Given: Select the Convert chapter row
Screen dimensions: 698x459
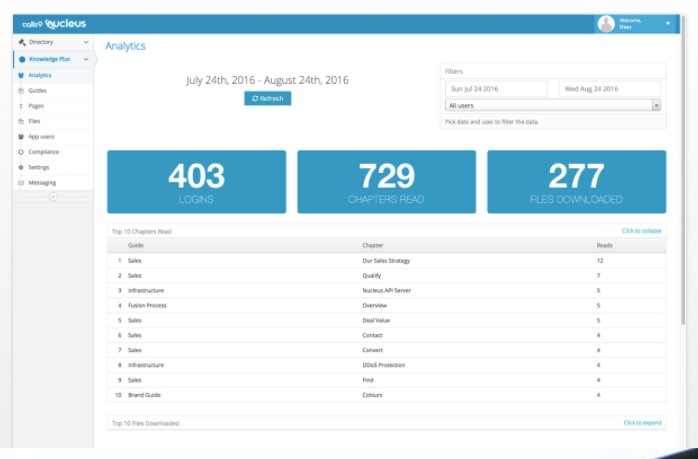Looking at the screenshot, I should pos(386,350).
